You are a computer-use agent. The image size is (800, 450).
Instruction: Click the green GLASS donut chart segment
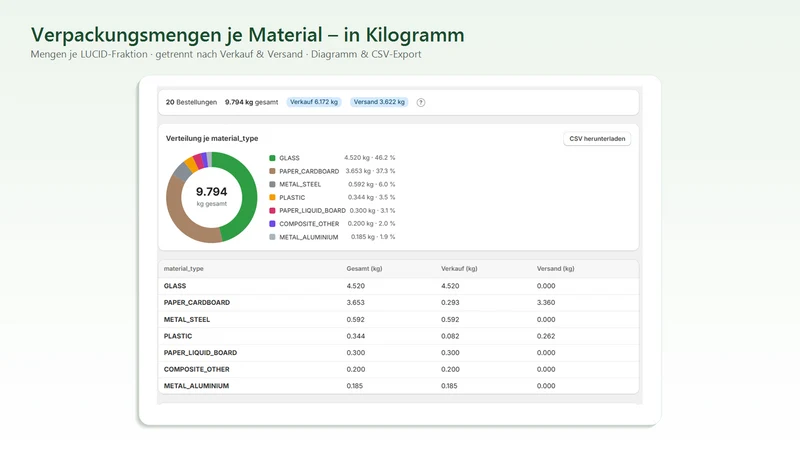249,194
